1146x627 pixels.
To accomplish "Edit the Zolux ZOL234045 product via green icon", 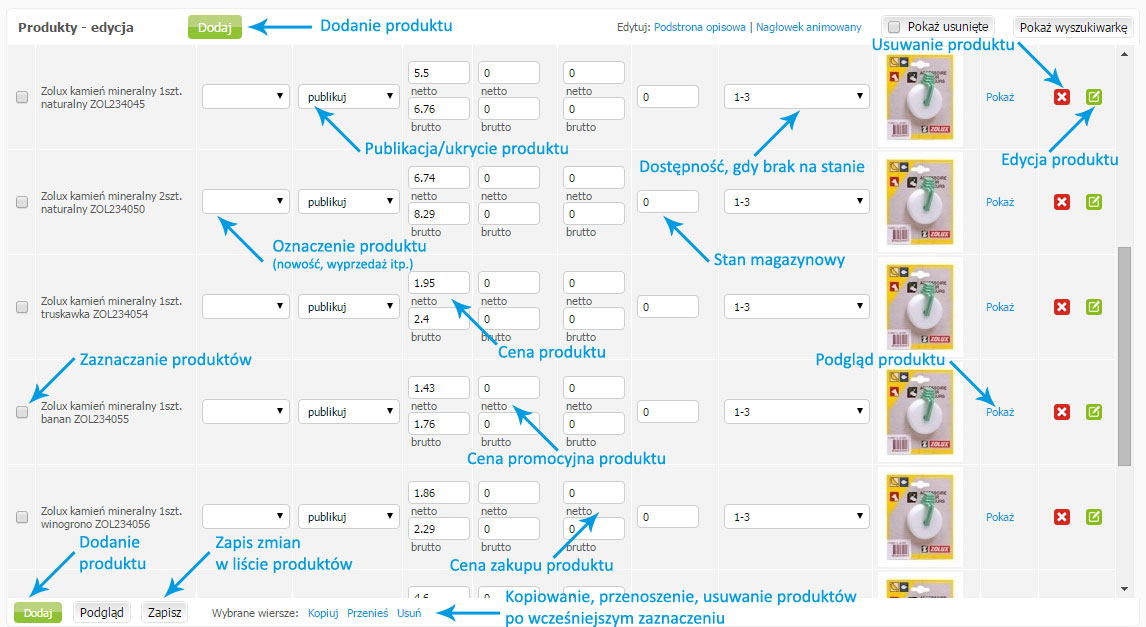I will pos(1093,96).
